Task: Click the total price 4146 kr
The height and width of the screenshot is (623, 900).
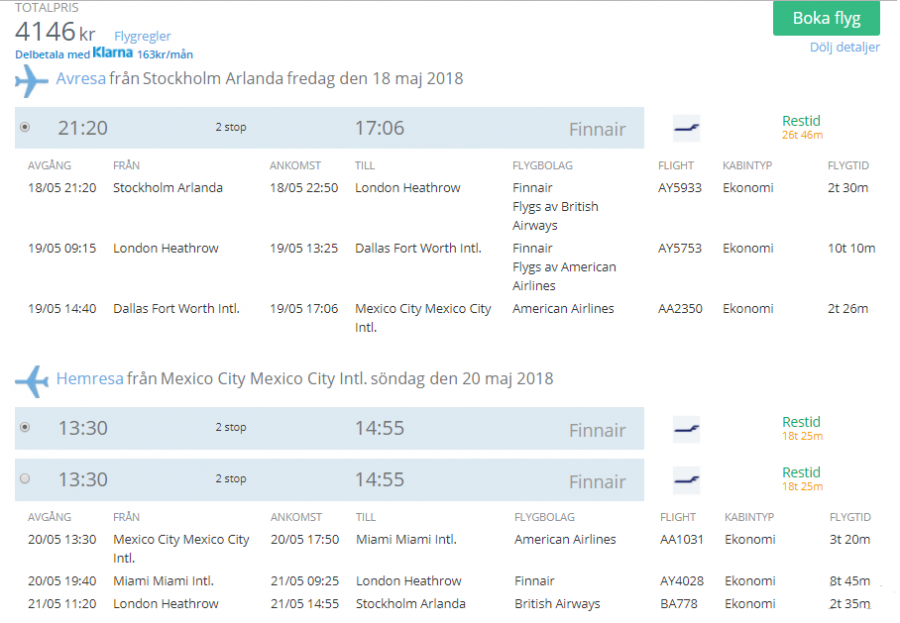Action: (x=55, y=31)
